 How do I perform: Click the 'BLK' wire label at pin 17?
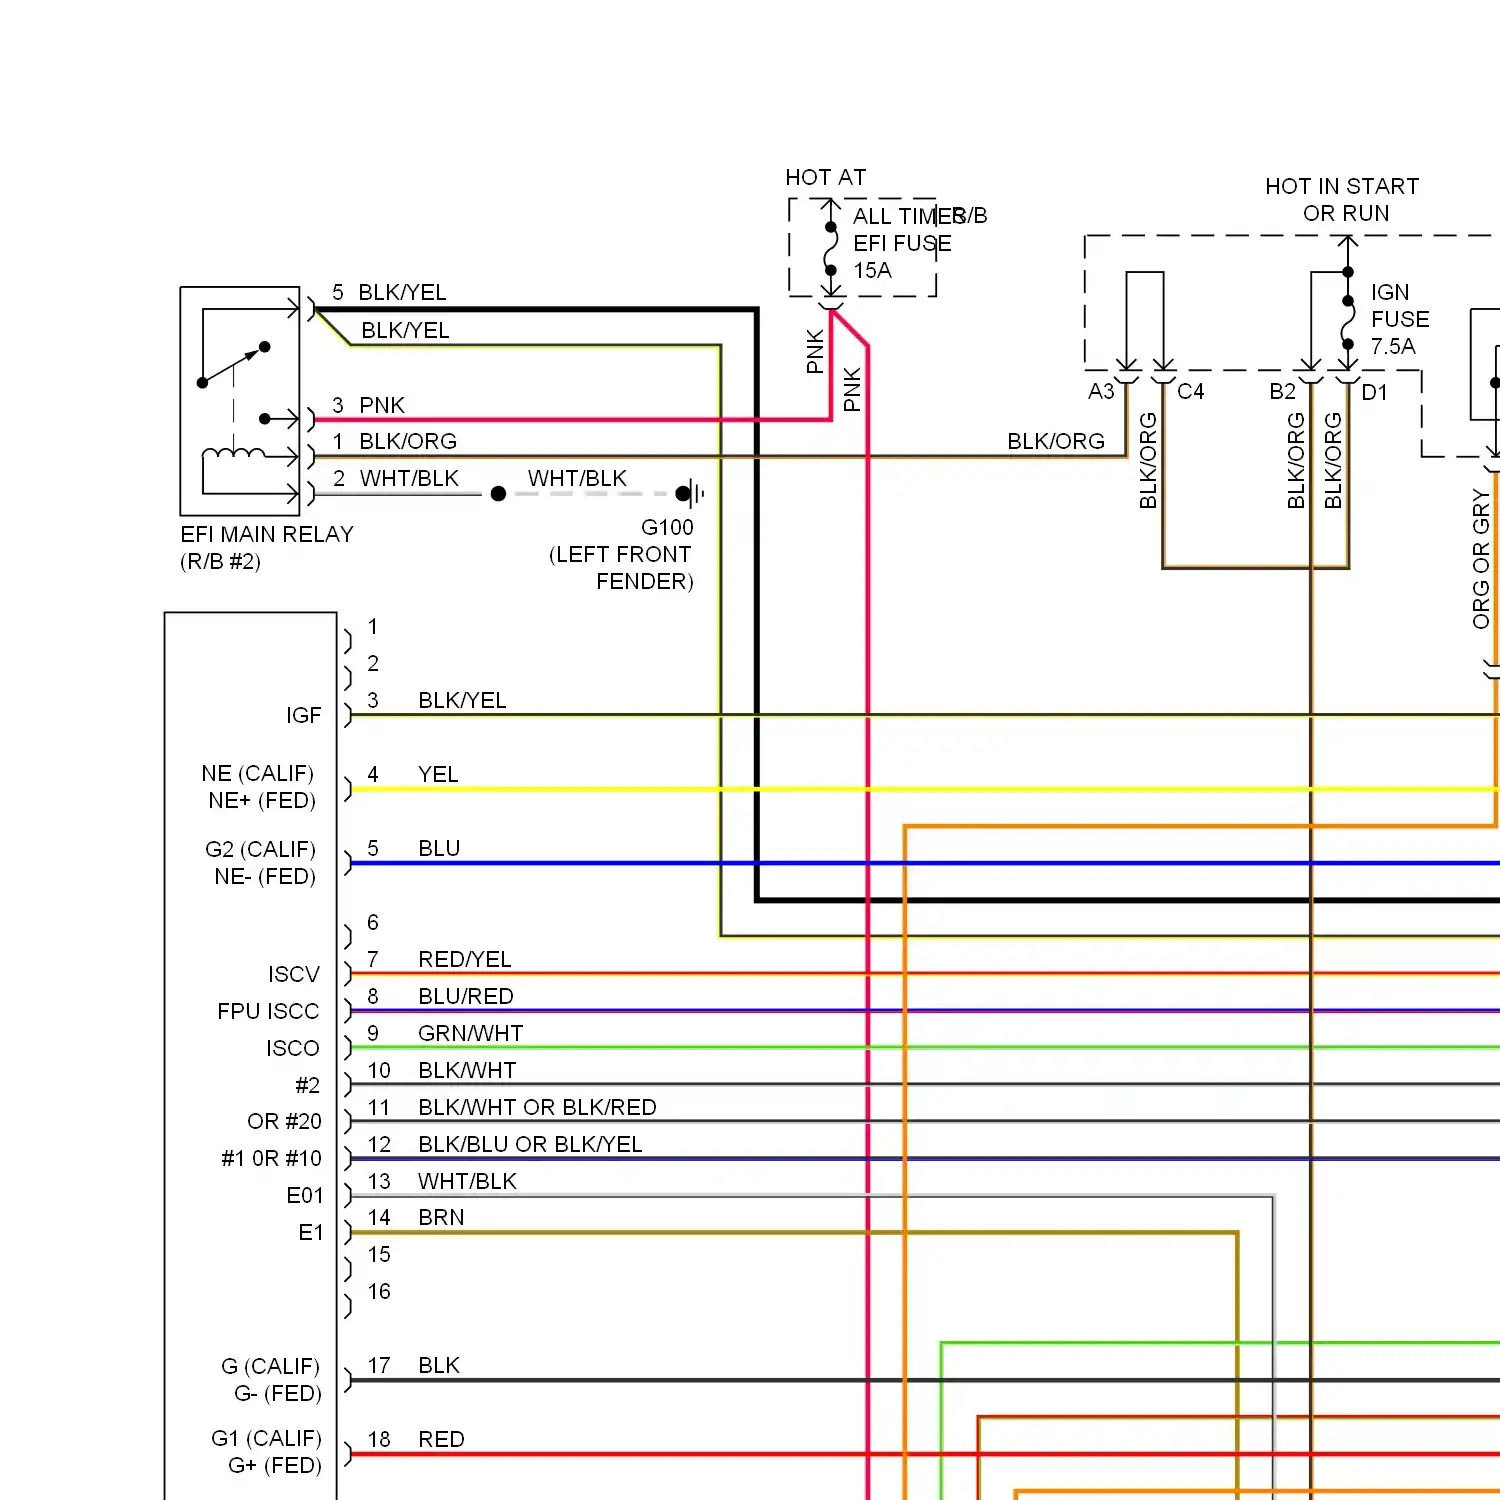[x=439, y=1366]
